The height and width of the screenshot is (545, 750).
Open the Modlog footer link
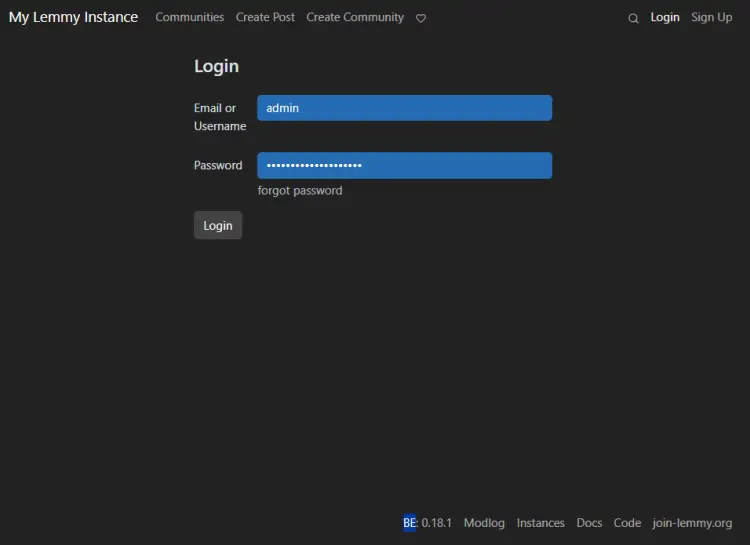tap(484, 523)
